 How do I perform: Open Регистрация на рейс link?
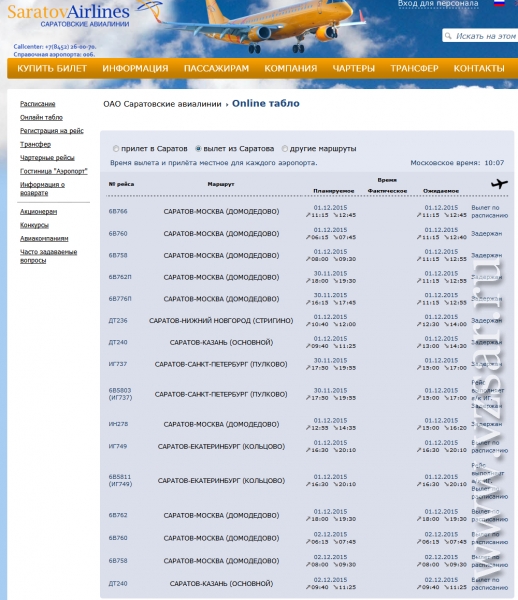click(52, 130)
